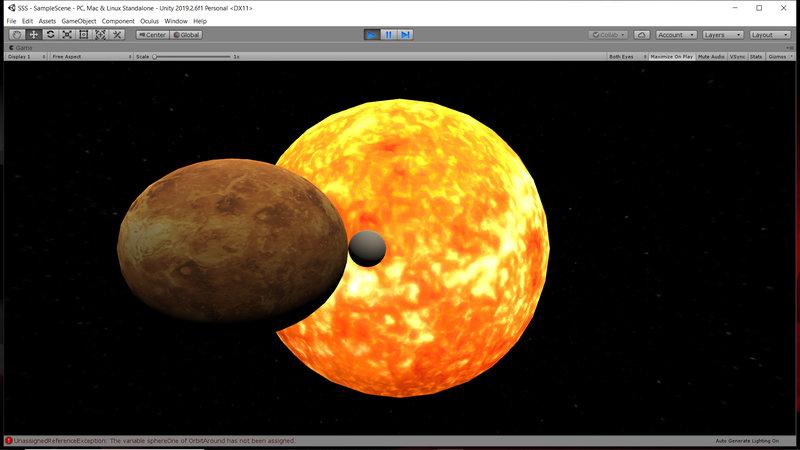Pause the running game

(389, 35)
